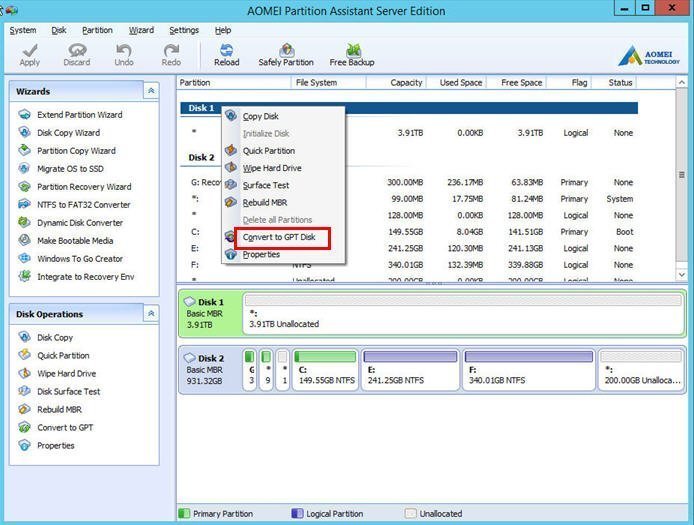
Task: Select the E: partition row in list
Action: click(x=409, y=248)
